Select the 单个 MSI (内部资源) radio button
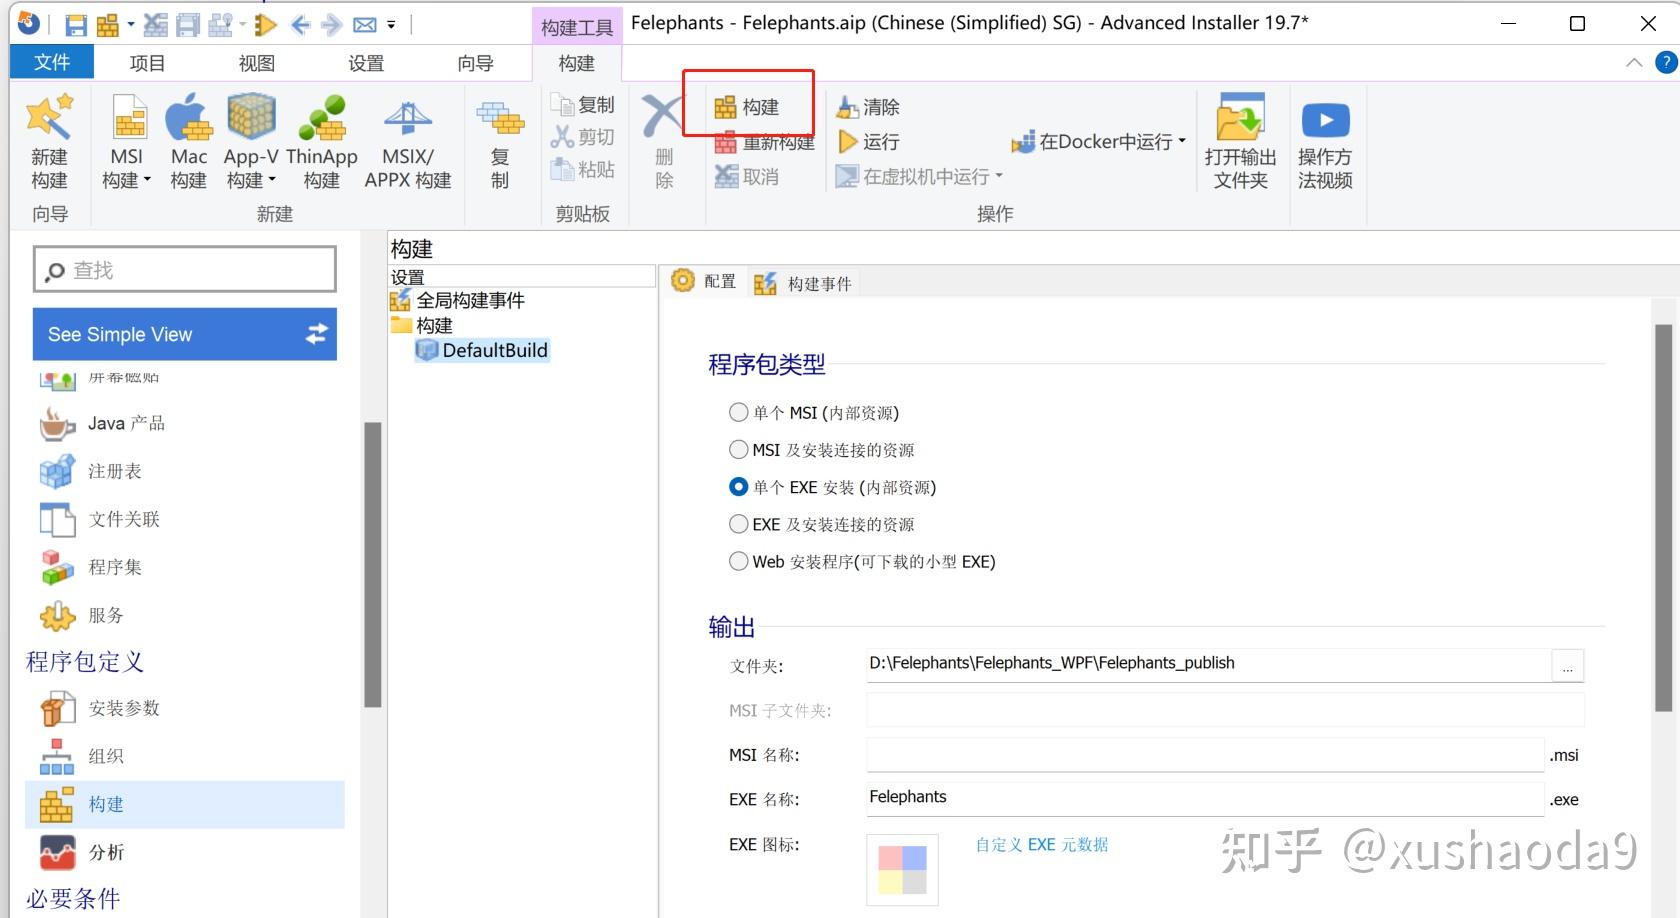The width and height of the screenshot is (1680, 918). coord(738,412)
